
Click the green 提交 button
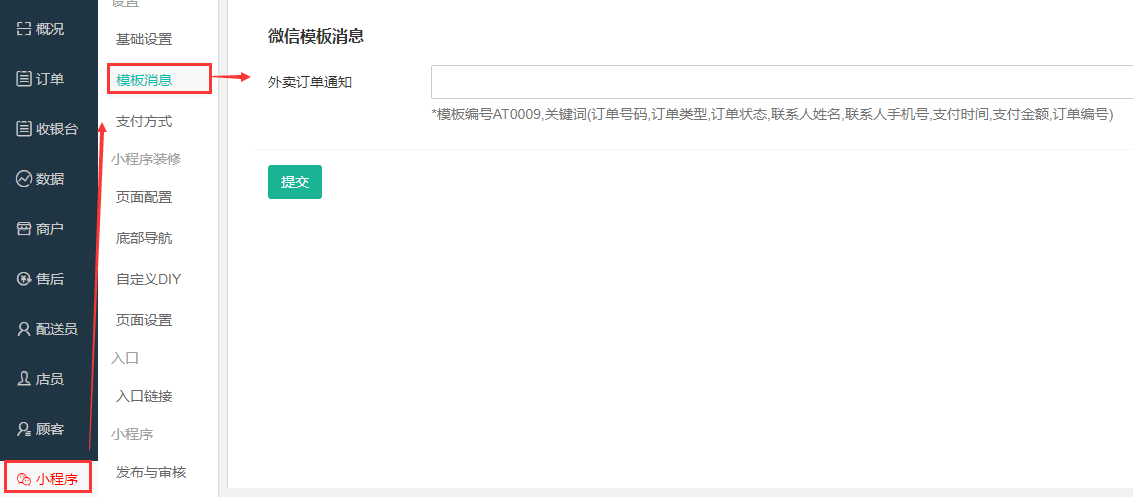point(295,182)
